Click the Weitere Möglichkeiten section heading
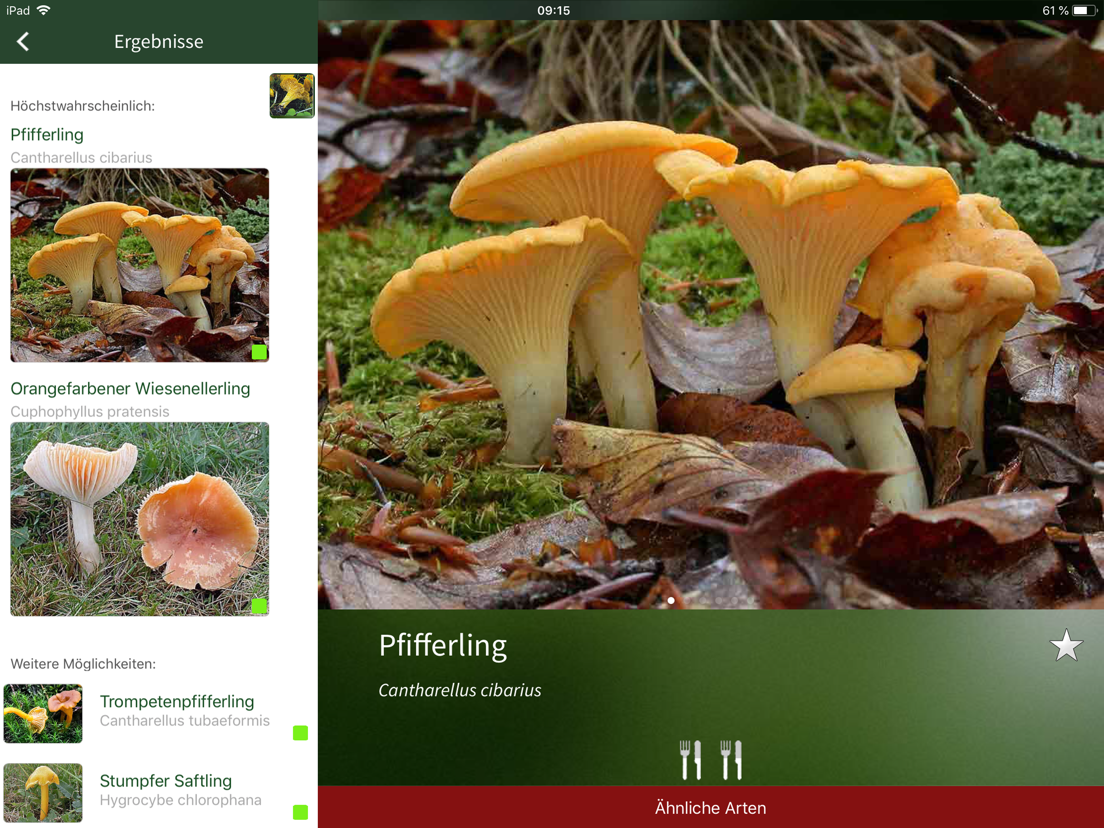 (x=83, y=663)
